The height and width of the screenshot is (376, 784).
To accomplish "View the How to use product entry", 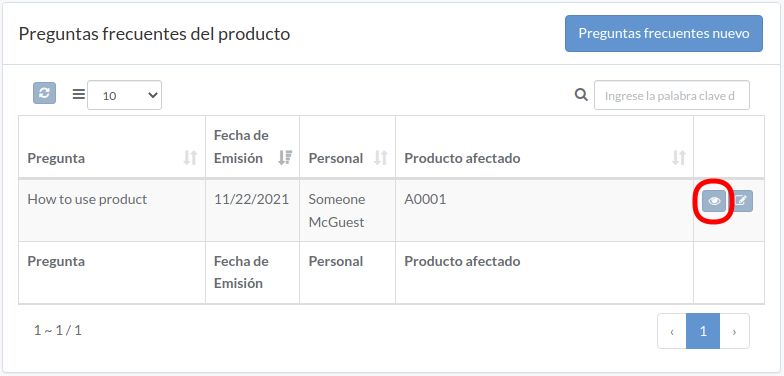I will [x=714, y=201].
